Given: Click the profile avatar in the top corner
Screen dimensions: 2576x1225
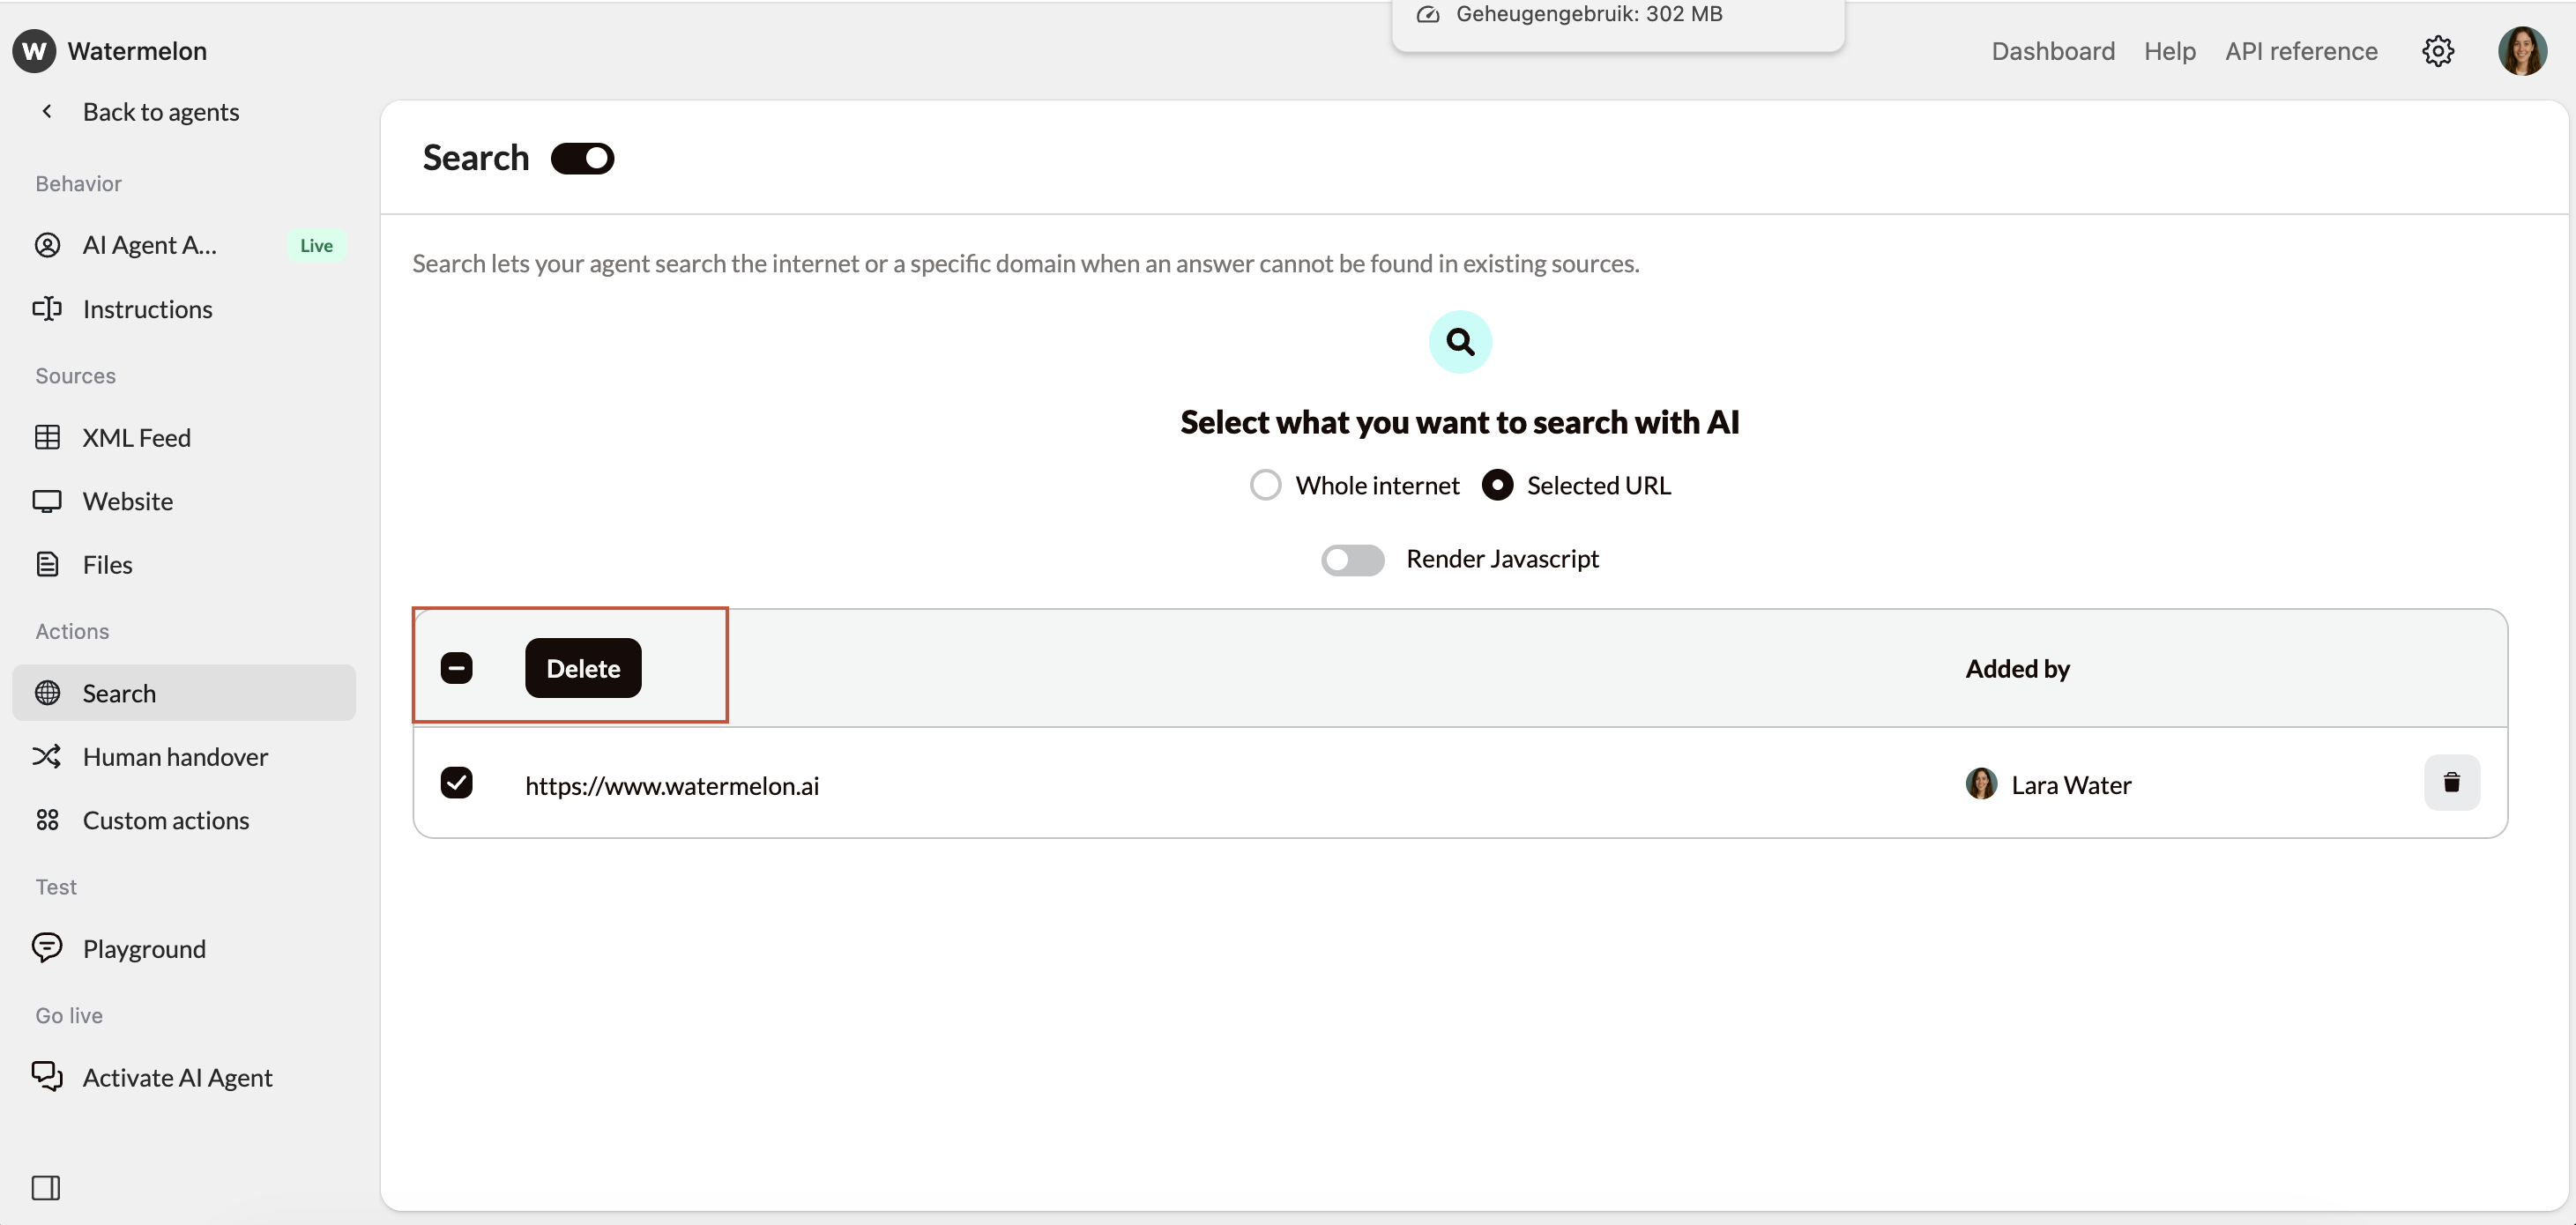Looking at the screenshot, I should 2522,51.
